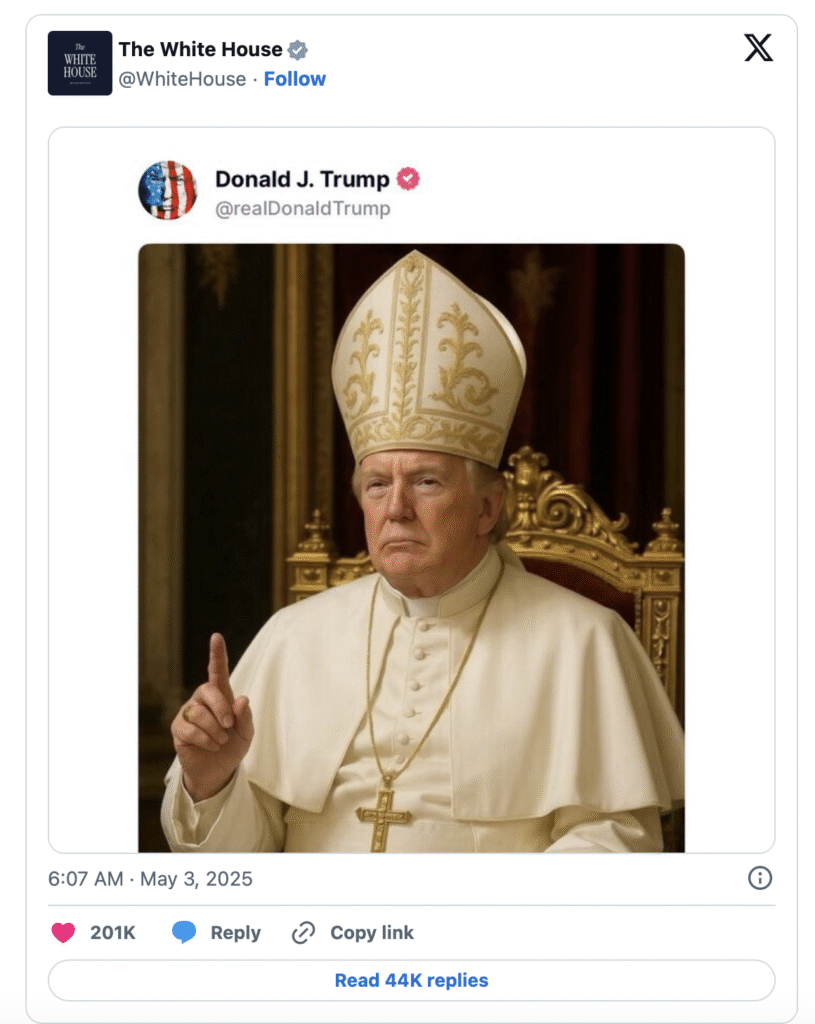The width and height of the screenshot is (815, 1024).
Task: Click the "Copy link" text
Action: tap(372, 933)
